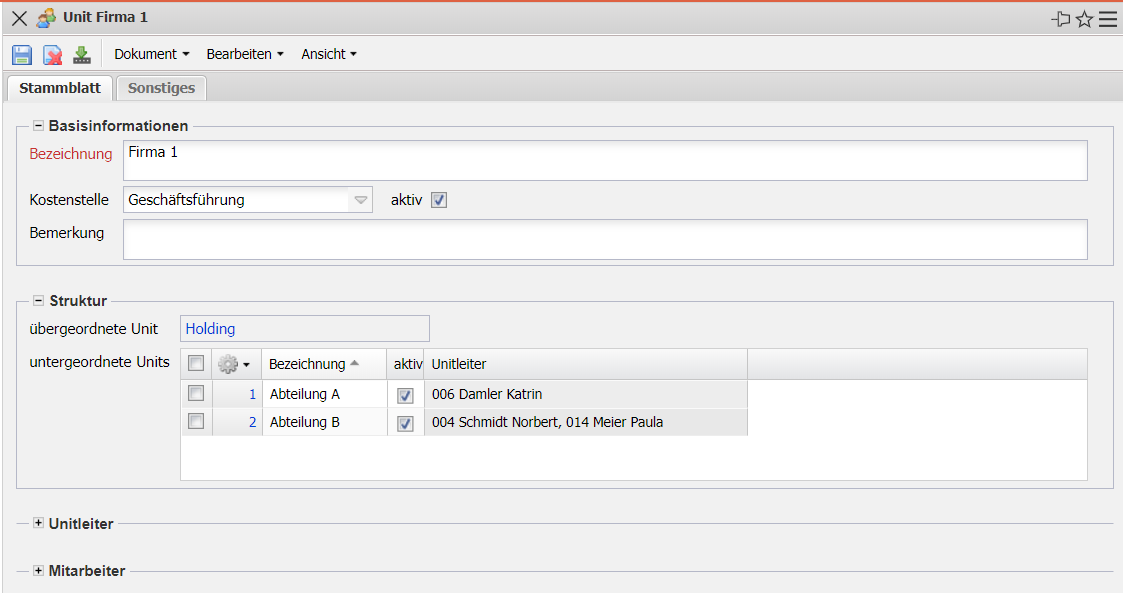Click the document icon with red X

pyautogui.click(x=52, y=55)
